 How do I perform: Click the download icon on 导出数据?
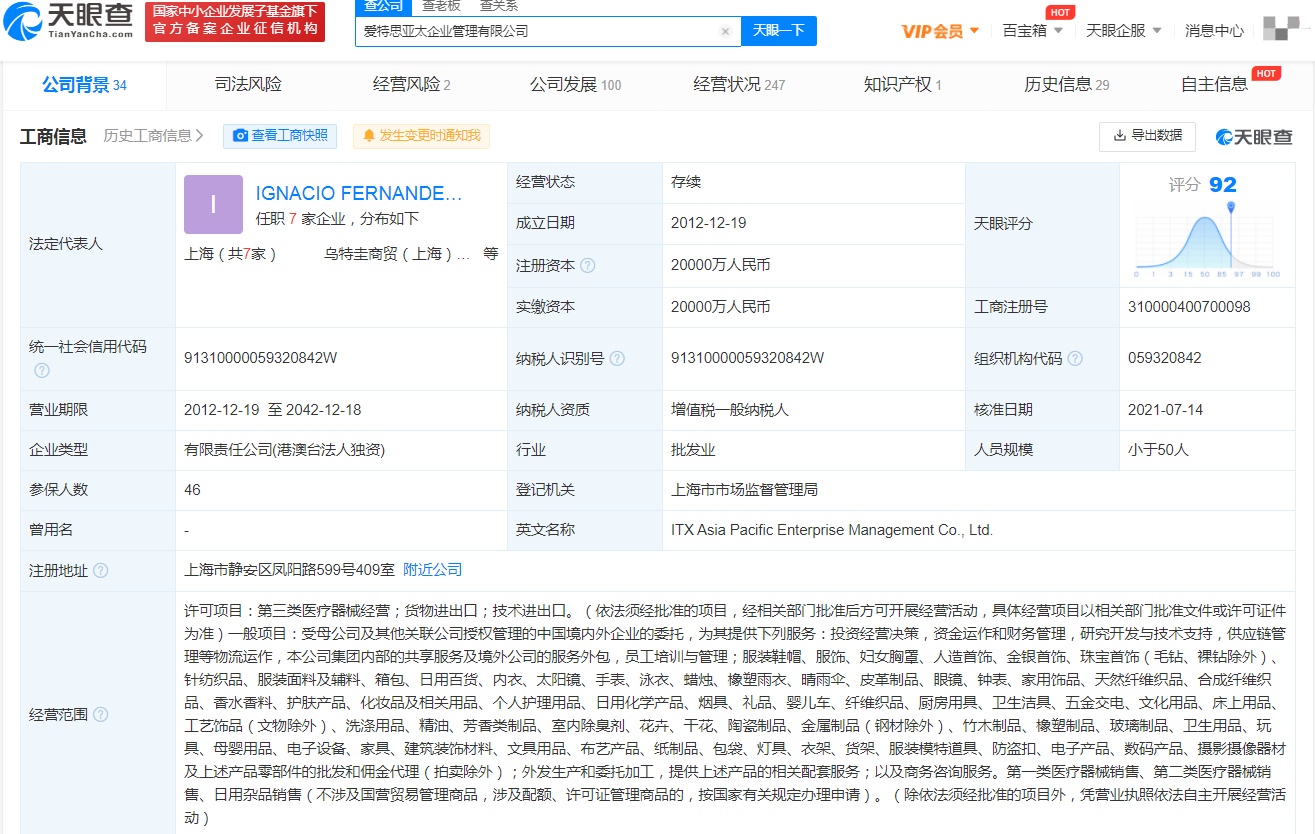[1119, 136]
